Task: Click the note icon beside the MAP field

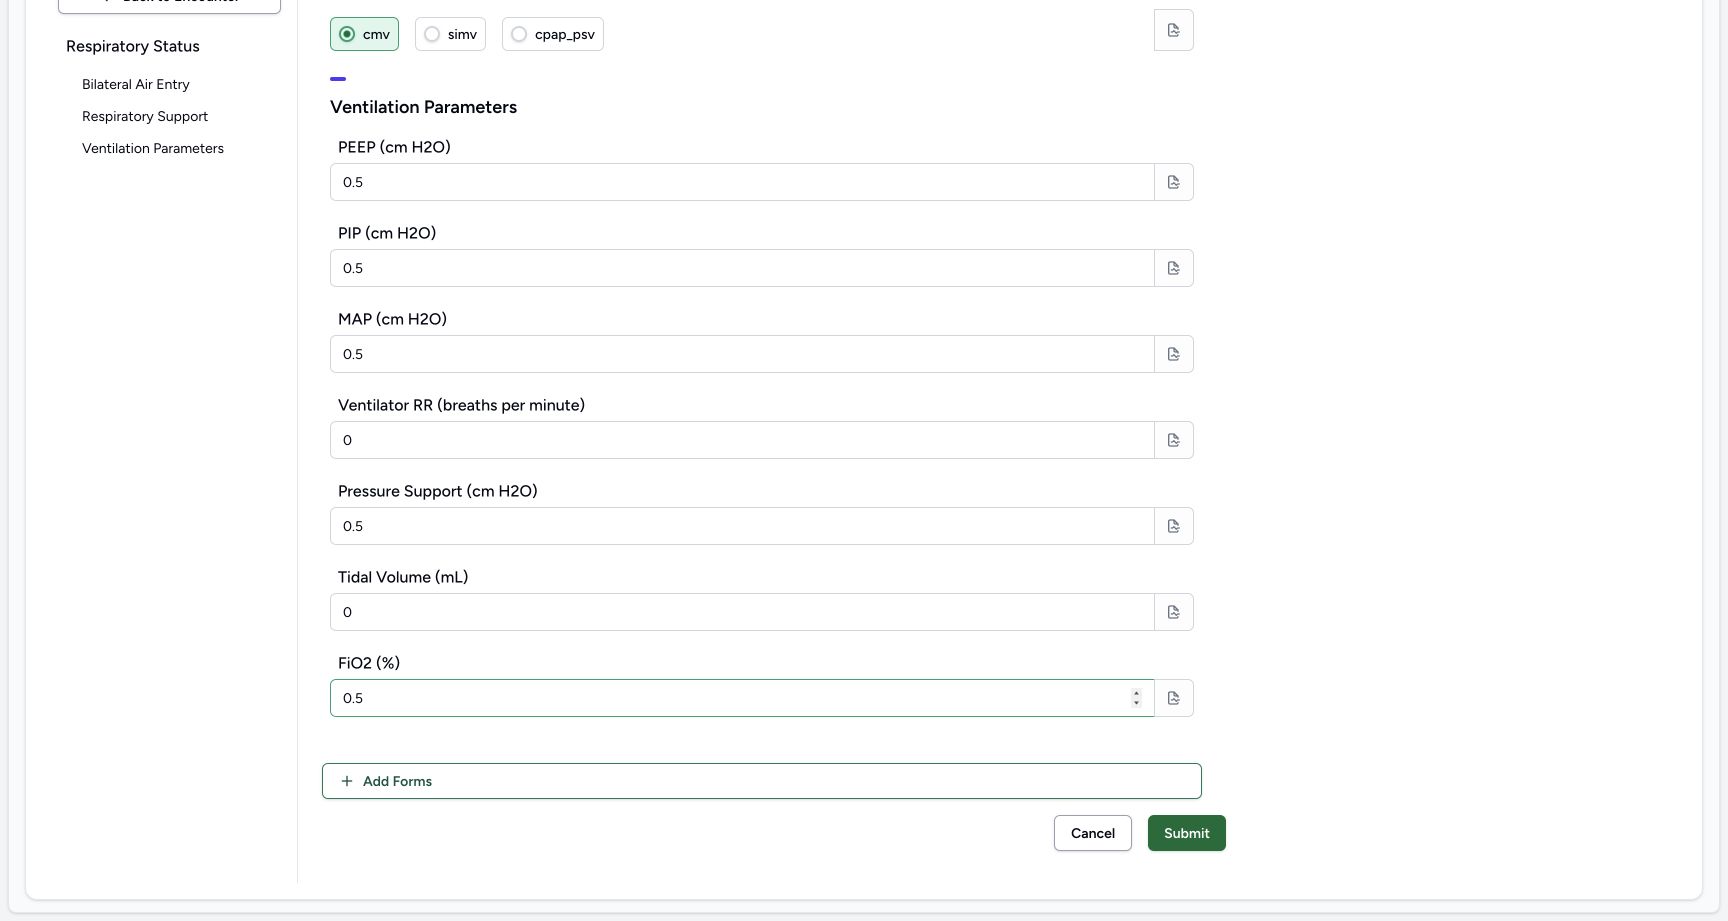Action: tap(1174, 354)
